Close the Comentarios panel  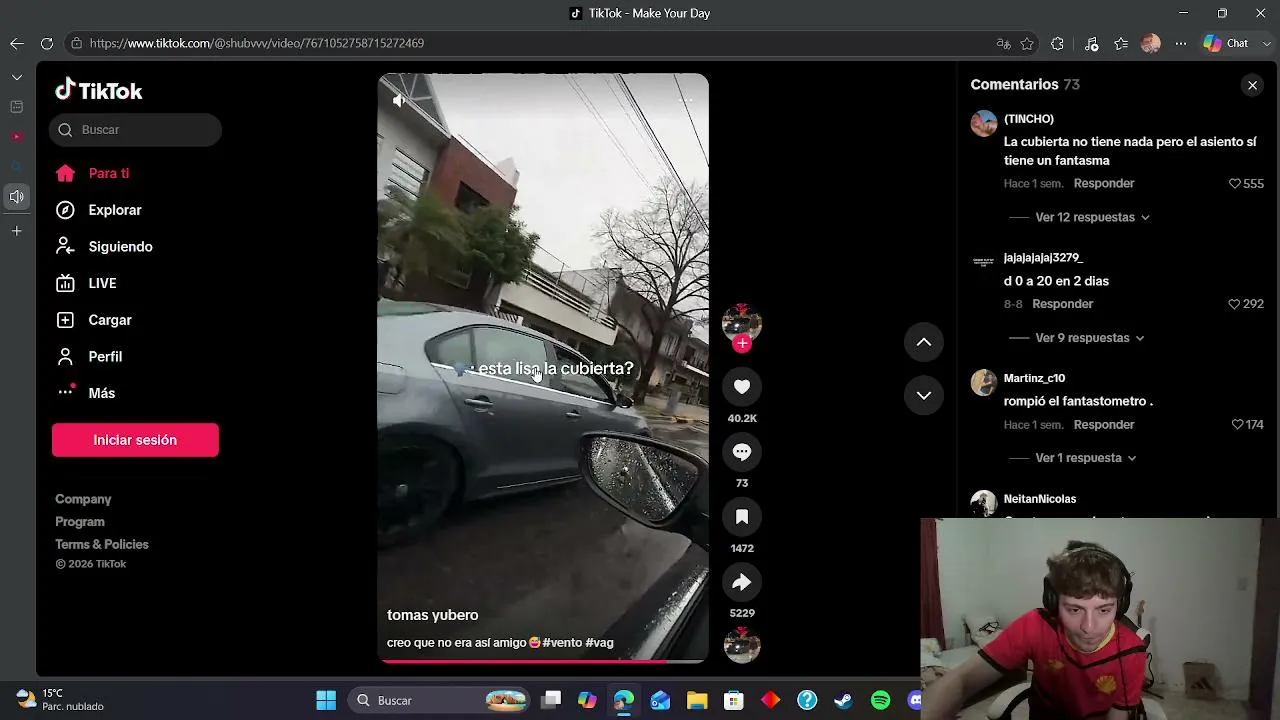(1252, 85)
